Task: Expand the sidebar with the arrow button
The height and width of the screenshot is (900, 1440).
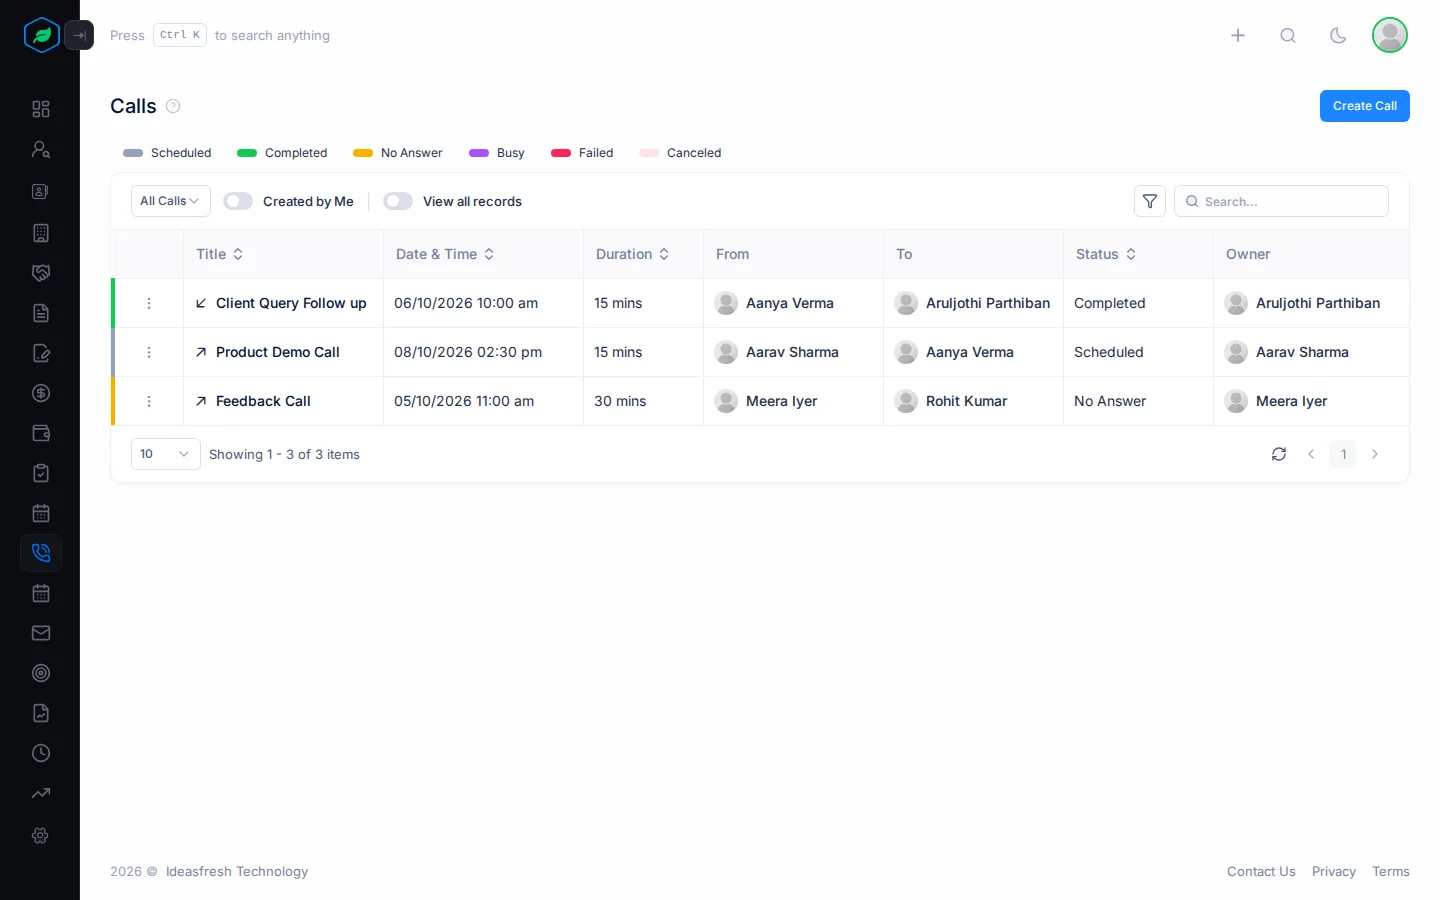Action: (79, 35)
